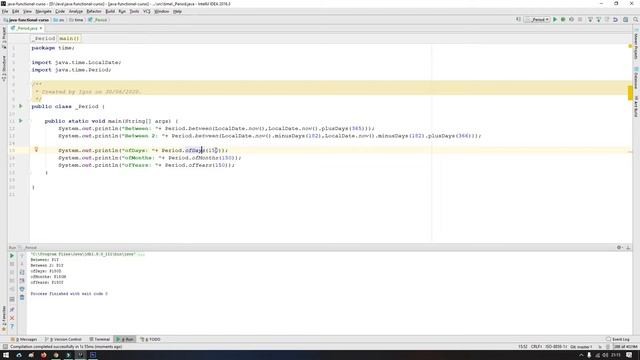Open CRLF line separator selector in status bar
This screenshot has height=360, width=640.
coord(536,347)
